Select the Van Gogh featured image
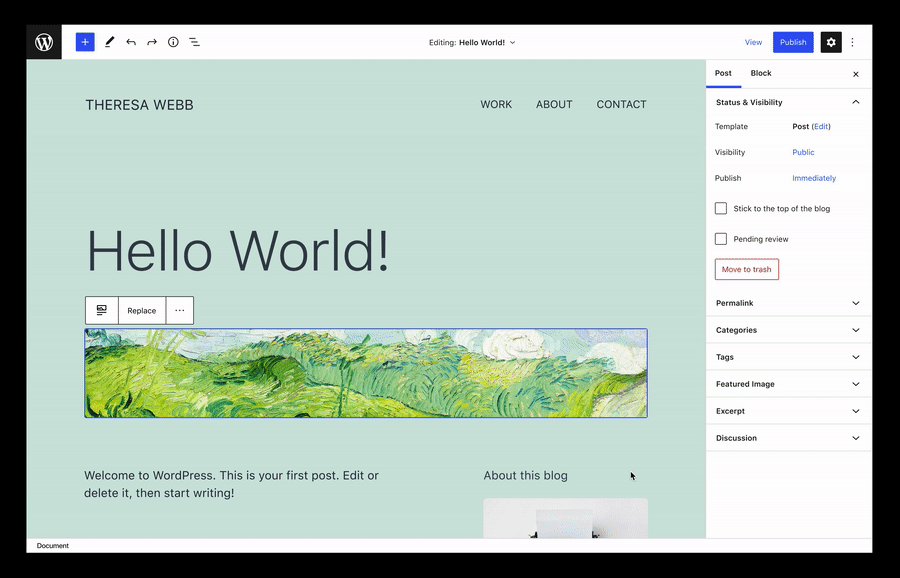900x578 pixels. click(366, 373)
